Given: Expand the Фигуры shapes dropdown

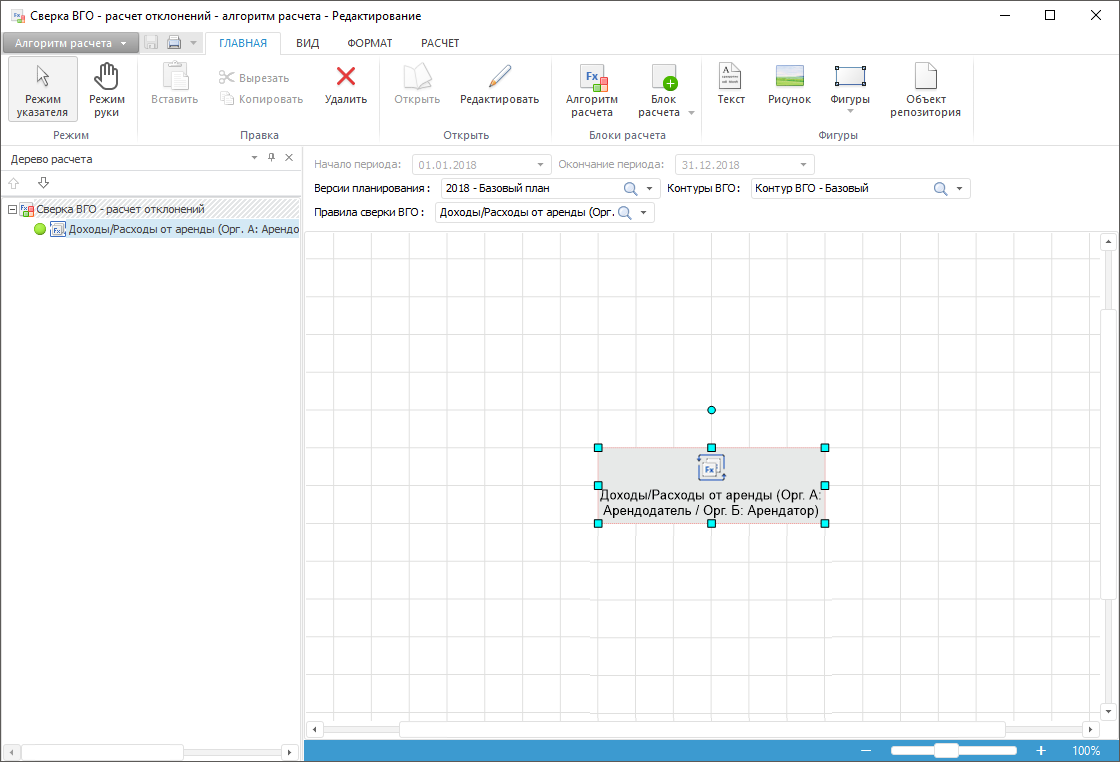Looking at the screenshot, I should [850, 111].
